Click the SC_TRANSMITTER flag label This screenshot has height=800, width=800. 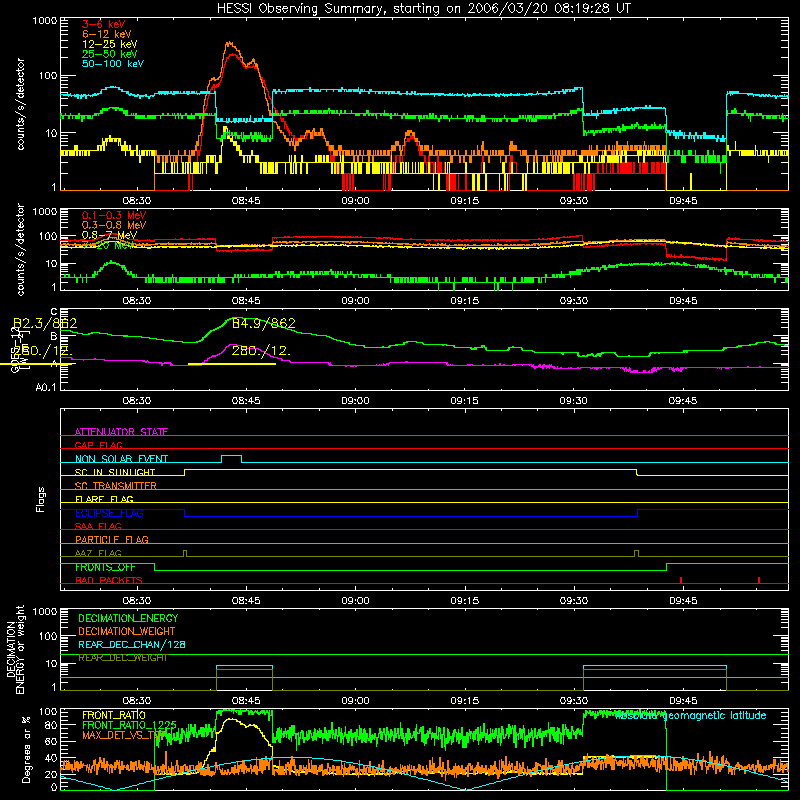(x=115, y=486)
